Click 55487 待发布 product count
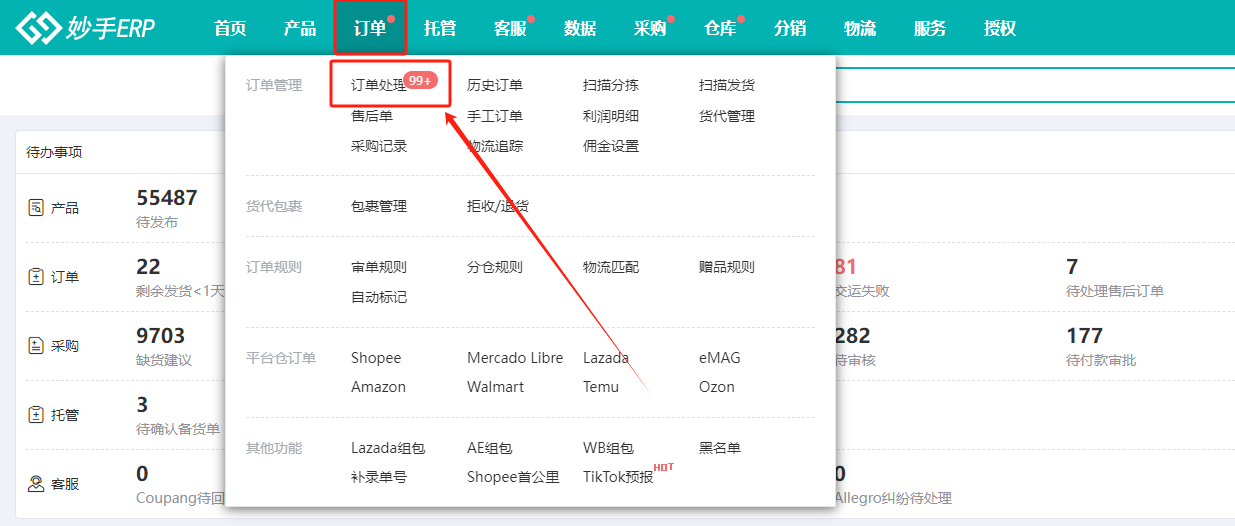Image resolution: width=1235 pixels, height=526 pixels. (x=167, y=198)
